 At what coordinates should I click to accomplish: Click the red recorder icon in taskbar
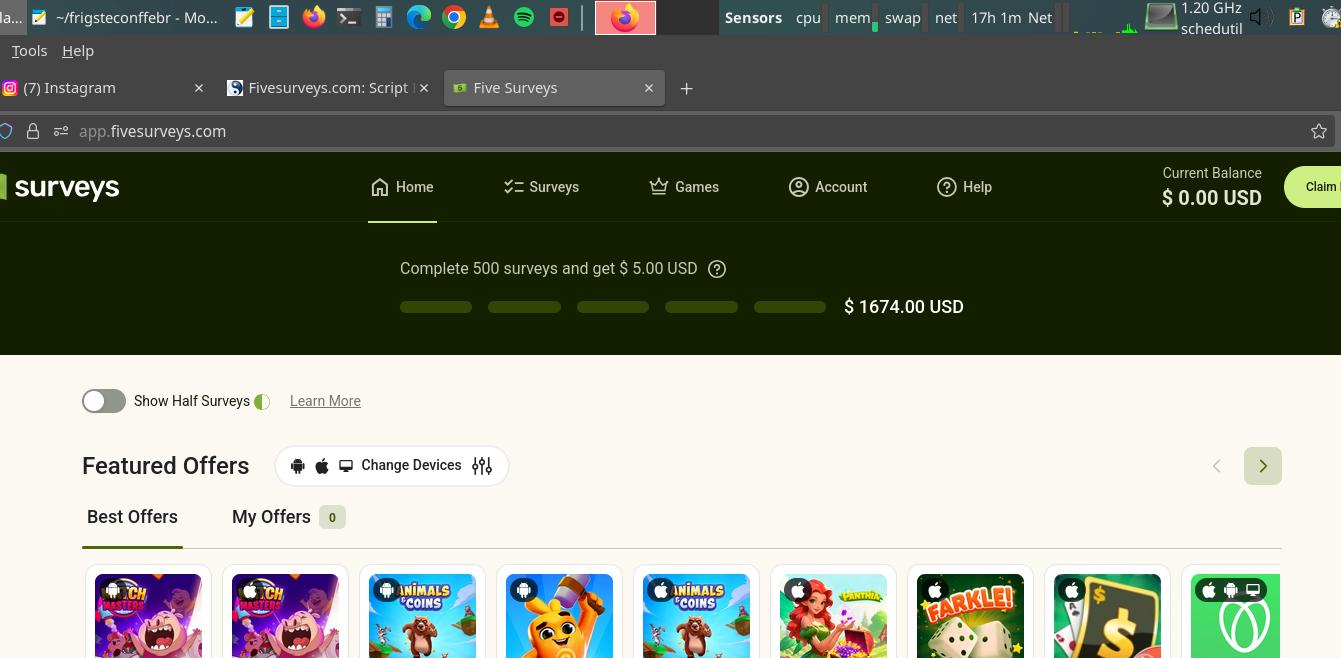pos(559,17)
